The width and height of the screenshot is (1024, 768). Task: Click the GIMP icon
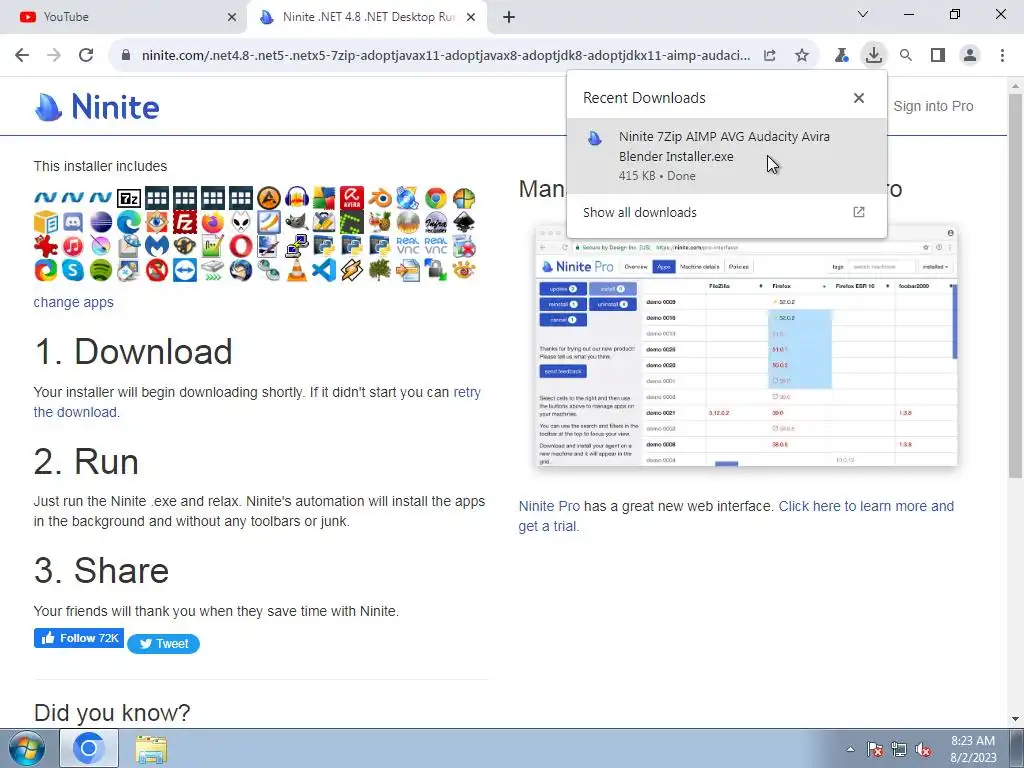click(x=296, y=222)
